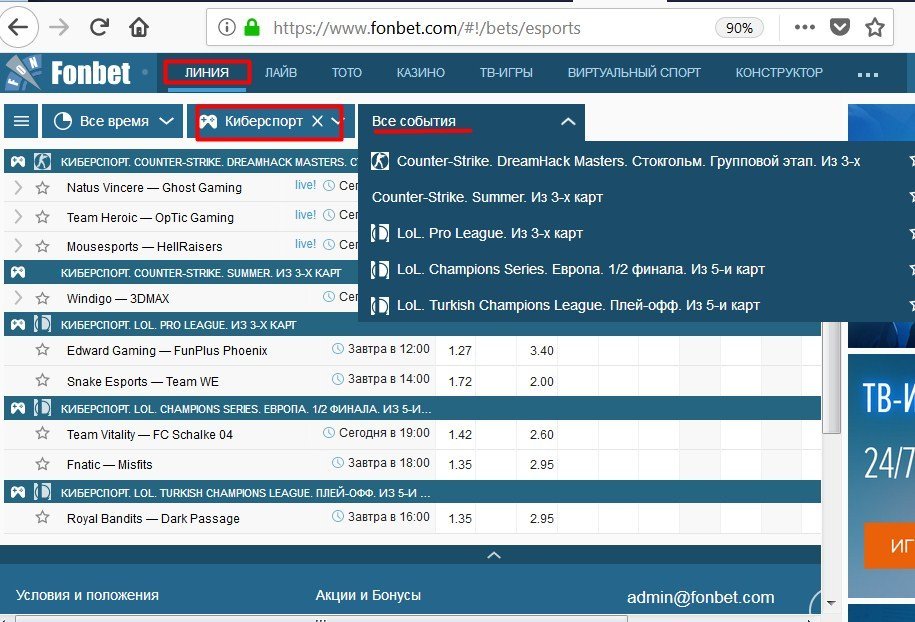Save page to Pocket

coord(839,27)
